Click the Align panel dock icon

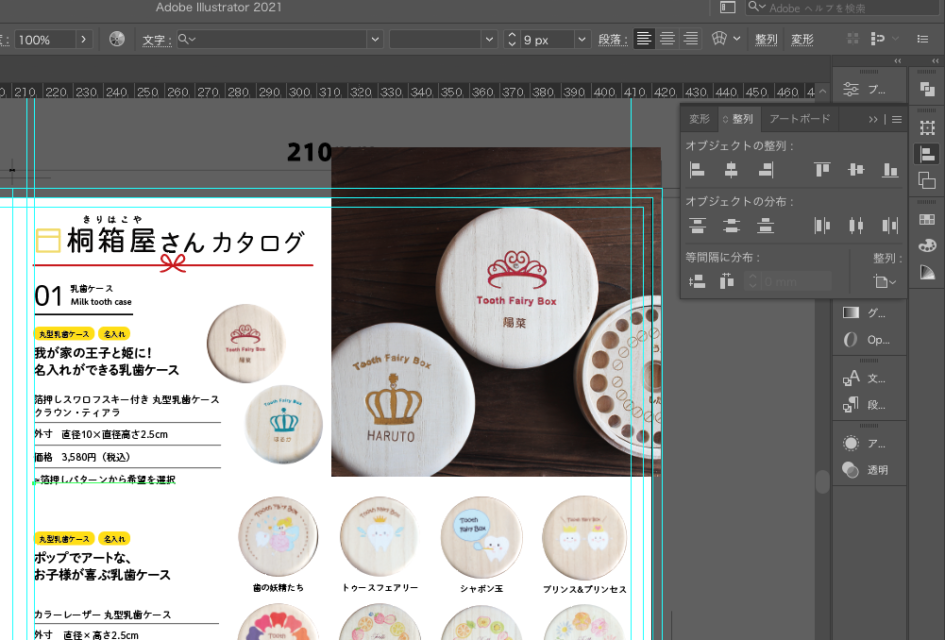tap(927, 154)
